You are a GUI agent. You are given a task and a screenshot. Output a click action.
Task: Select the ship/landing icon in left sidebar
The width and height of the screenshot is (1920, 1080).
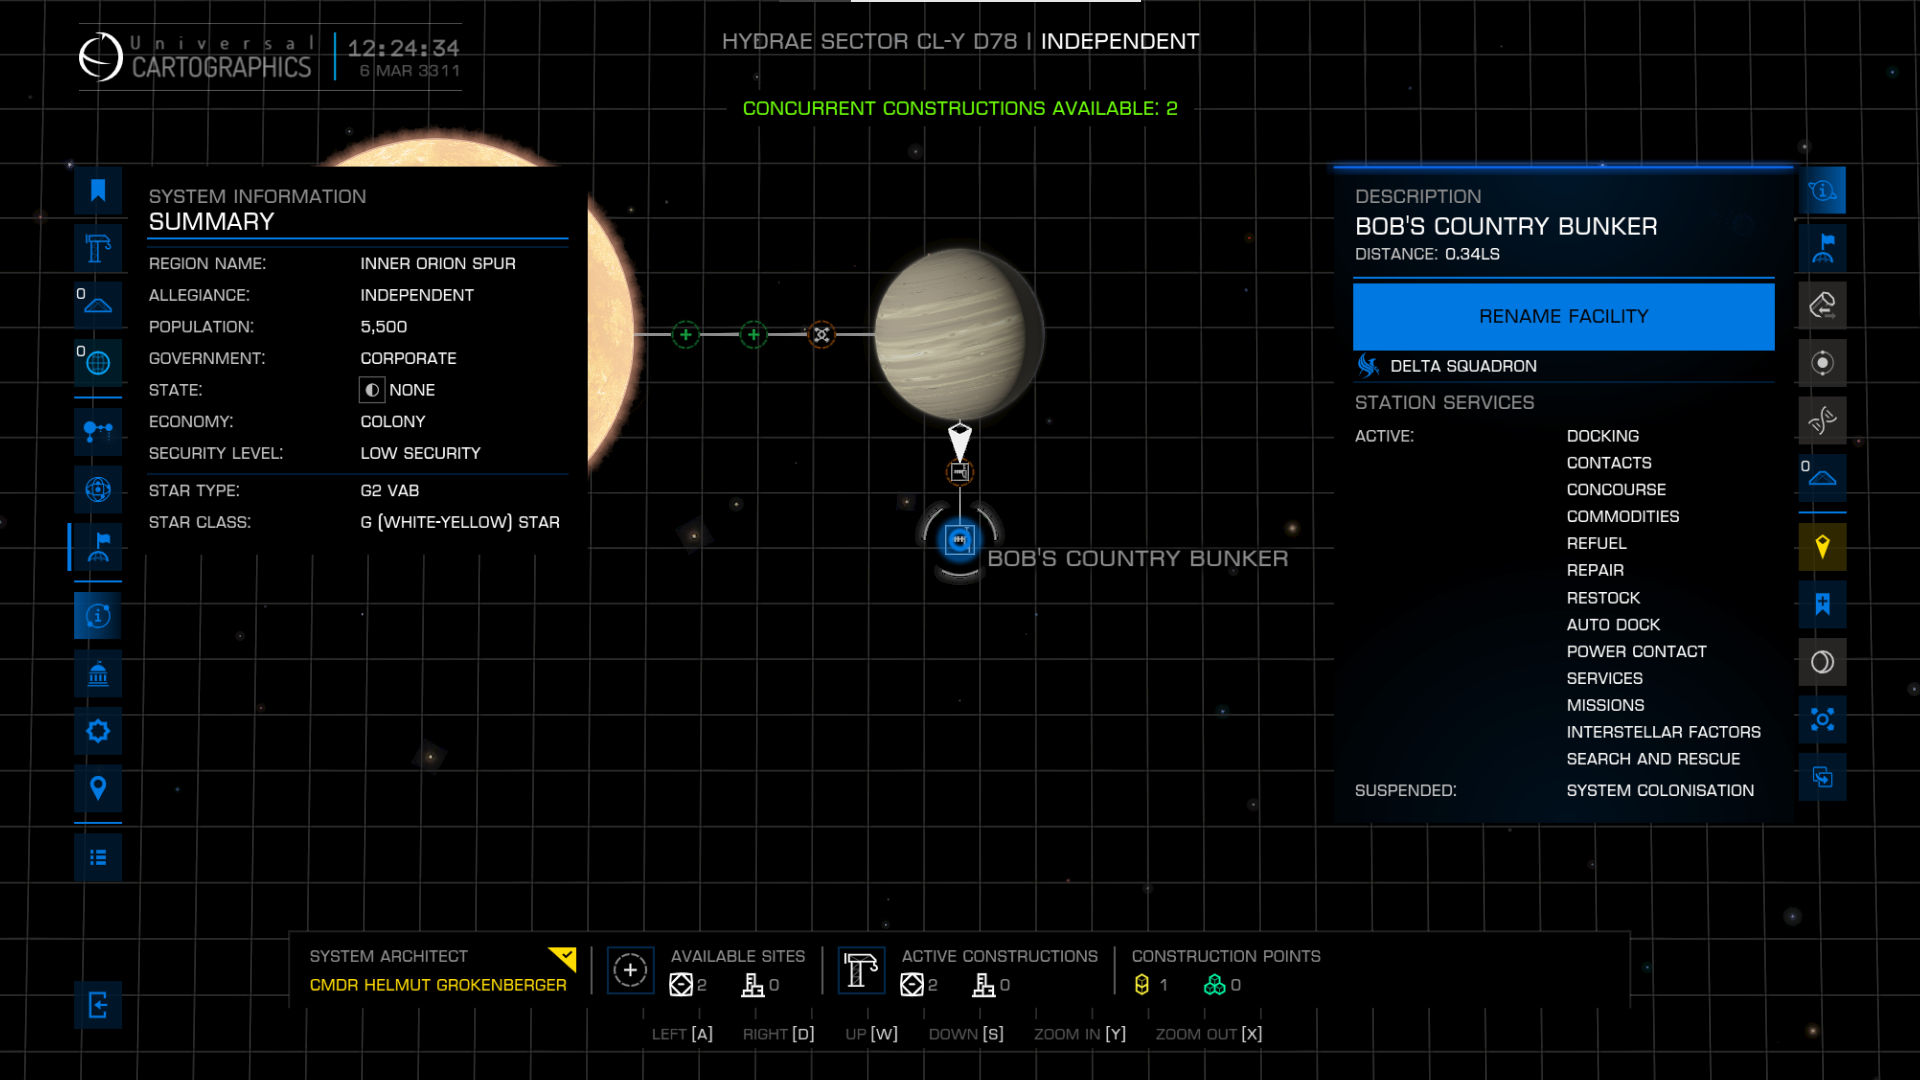pos(98,305)
